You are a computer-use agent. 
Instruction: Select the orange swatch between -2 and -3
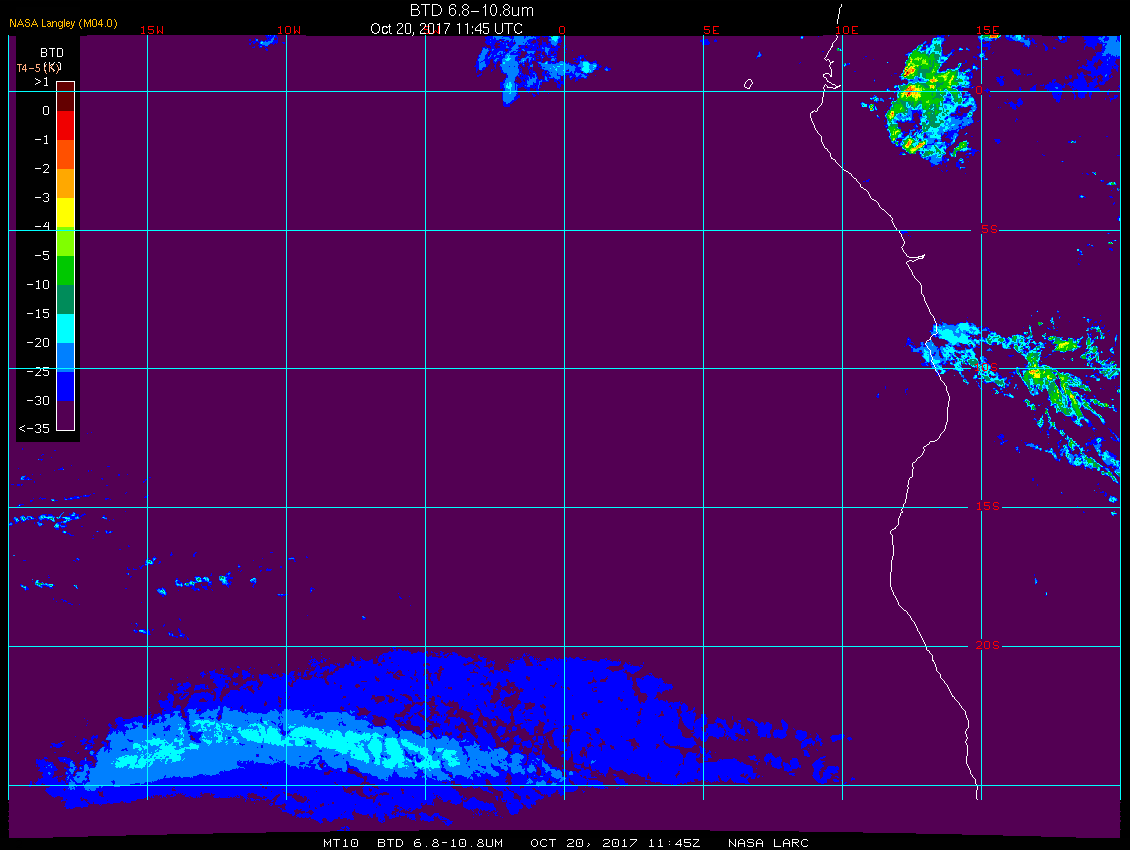(x=66, y=184)
